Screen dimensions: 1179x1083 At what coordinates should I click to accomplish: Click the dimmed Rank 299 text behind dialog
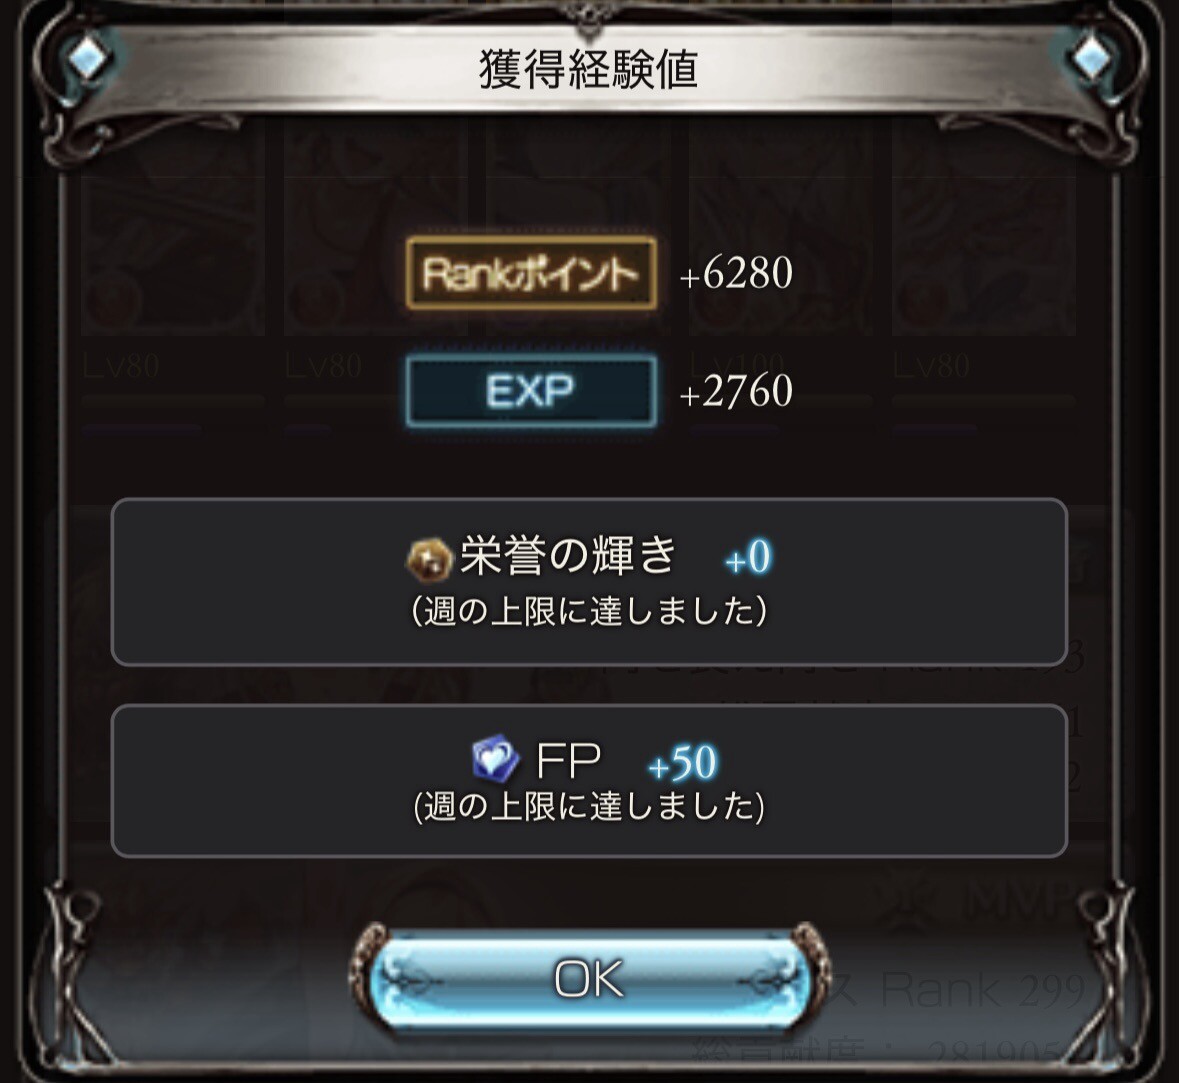983,990
